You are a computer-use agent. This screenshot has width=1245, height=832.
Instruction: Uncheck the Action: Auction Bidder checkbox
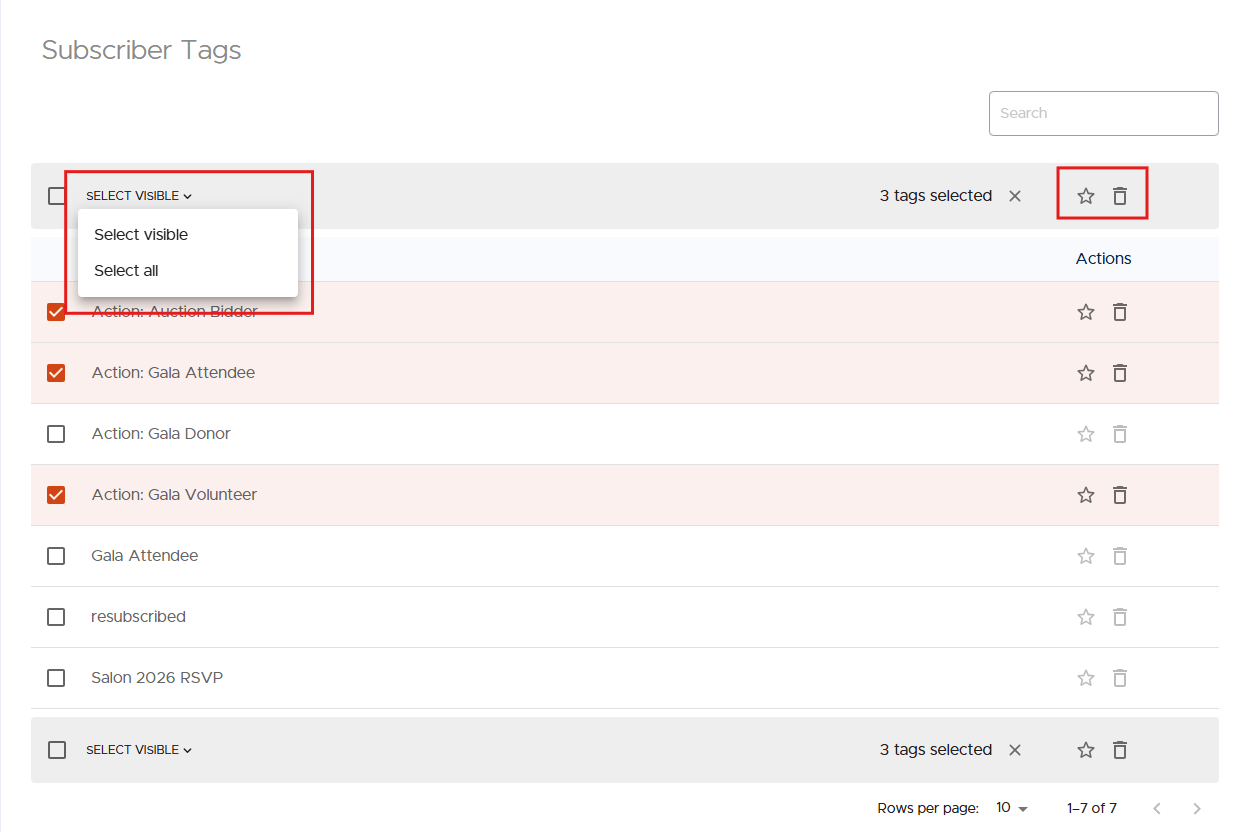56,312
